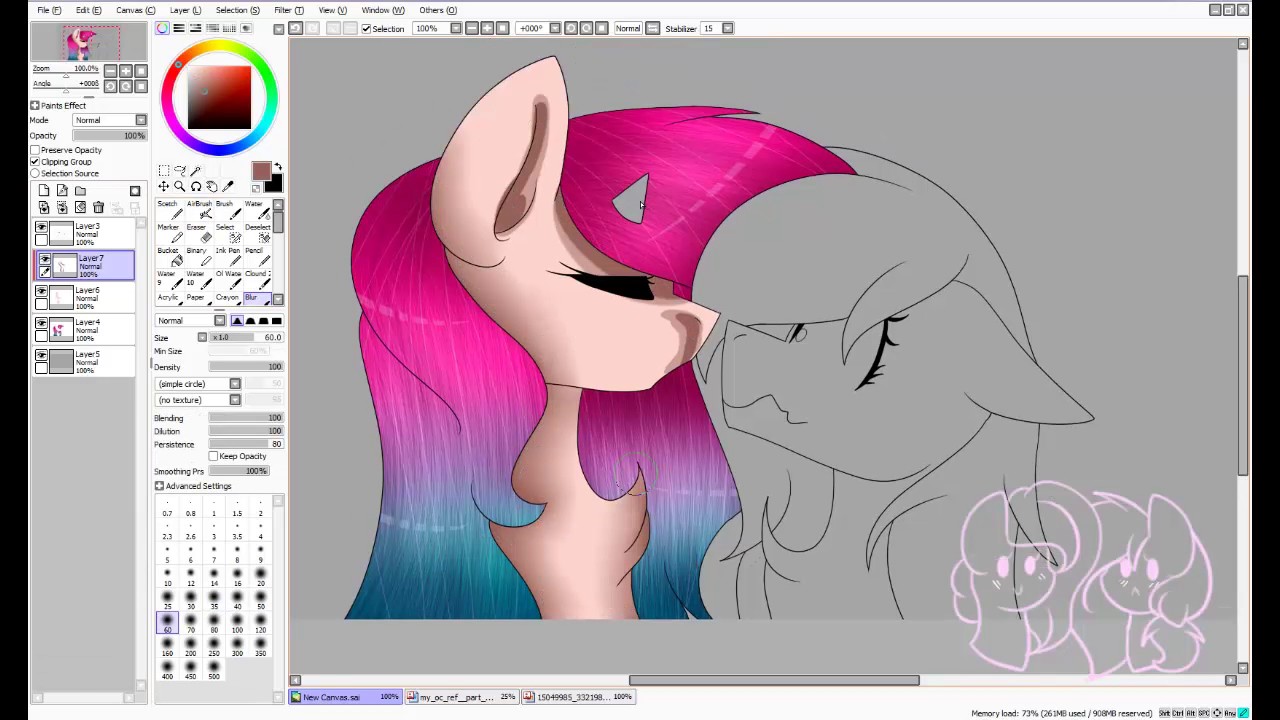Select the flattest brush edge shape
1280x720 pixels.
[x=277, y=321]
